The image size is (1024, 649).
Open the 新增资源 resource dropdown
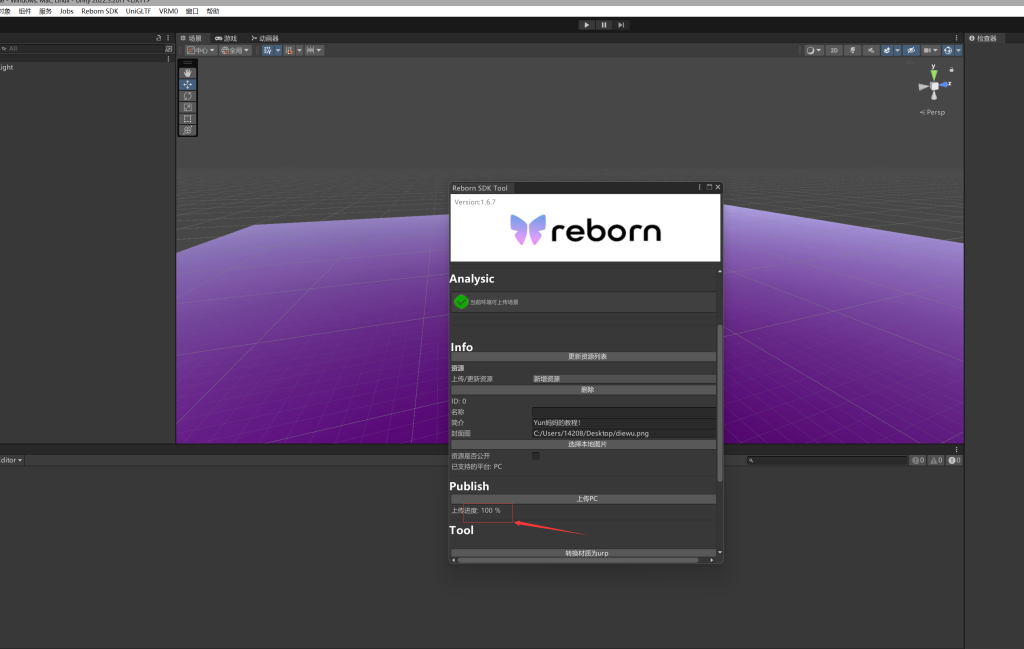pyautogui.click(x=623, y=379)
